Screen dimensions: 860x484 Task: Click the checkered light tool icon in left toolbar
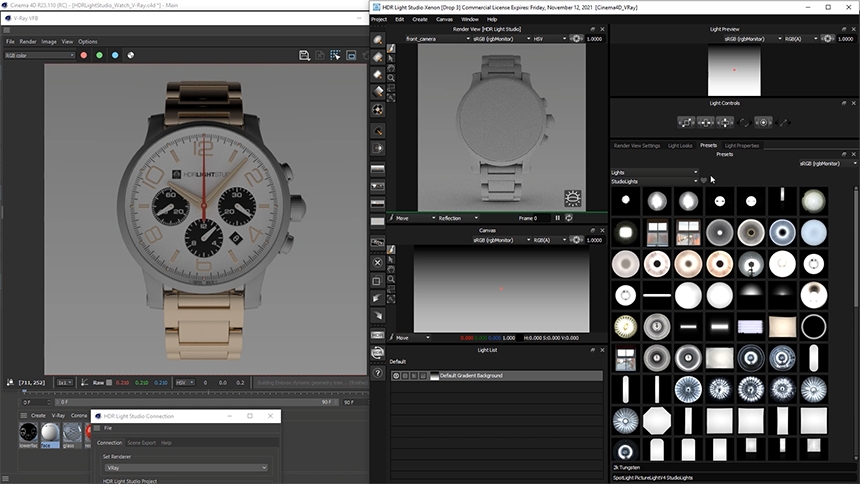377,109
